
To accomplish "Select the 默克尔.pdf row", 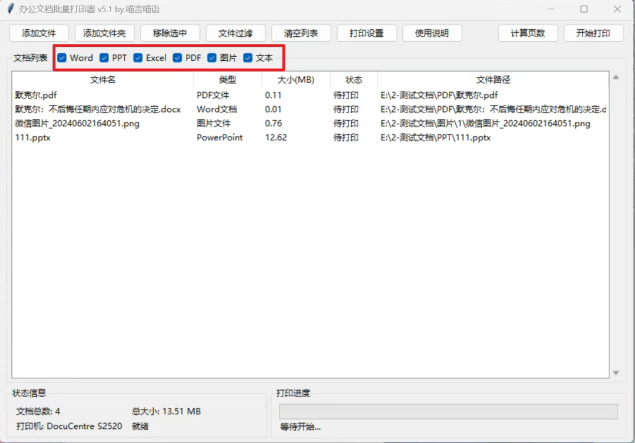I will click(x=310, y=95).
